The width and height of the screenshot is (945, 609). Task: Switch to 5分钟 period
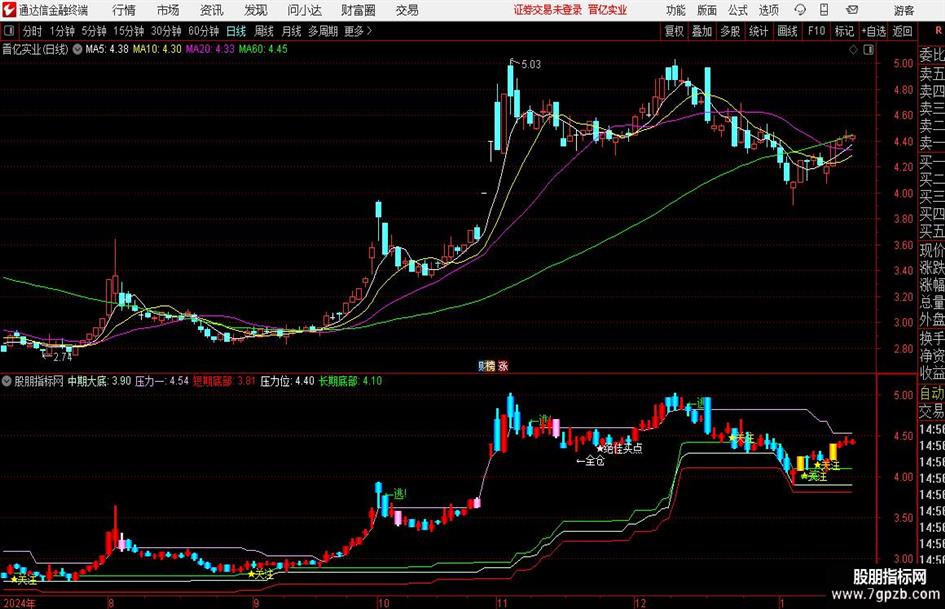(x=94, y=31)
